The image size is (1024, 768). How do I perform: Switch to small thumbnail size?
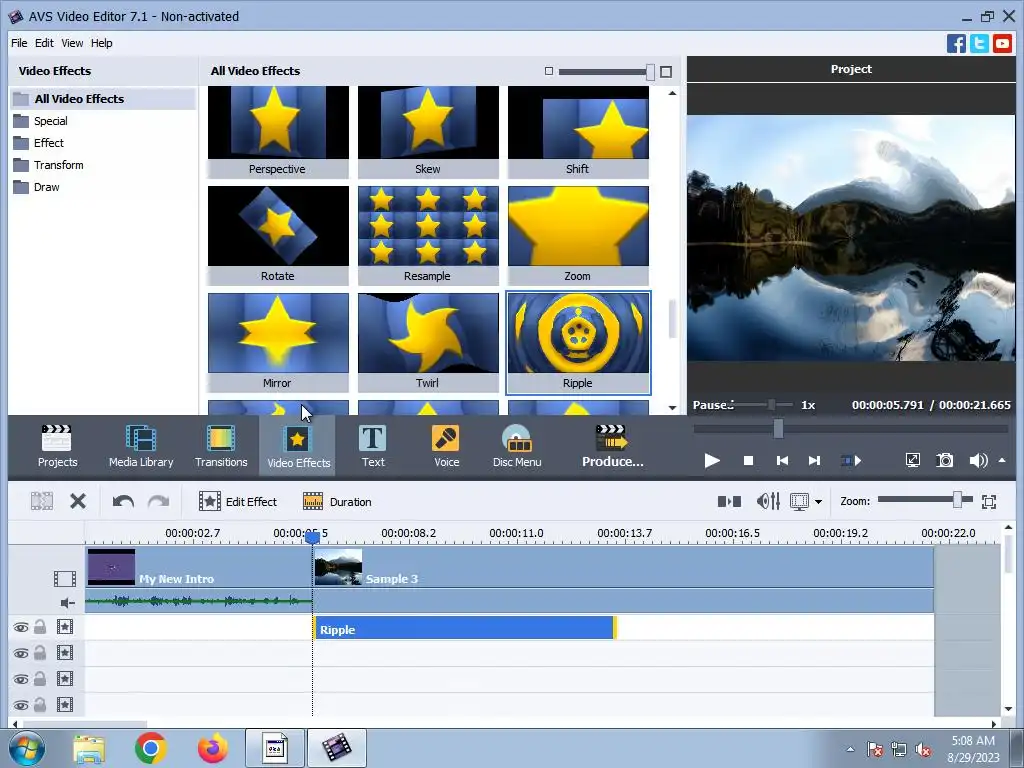[549, 71]
